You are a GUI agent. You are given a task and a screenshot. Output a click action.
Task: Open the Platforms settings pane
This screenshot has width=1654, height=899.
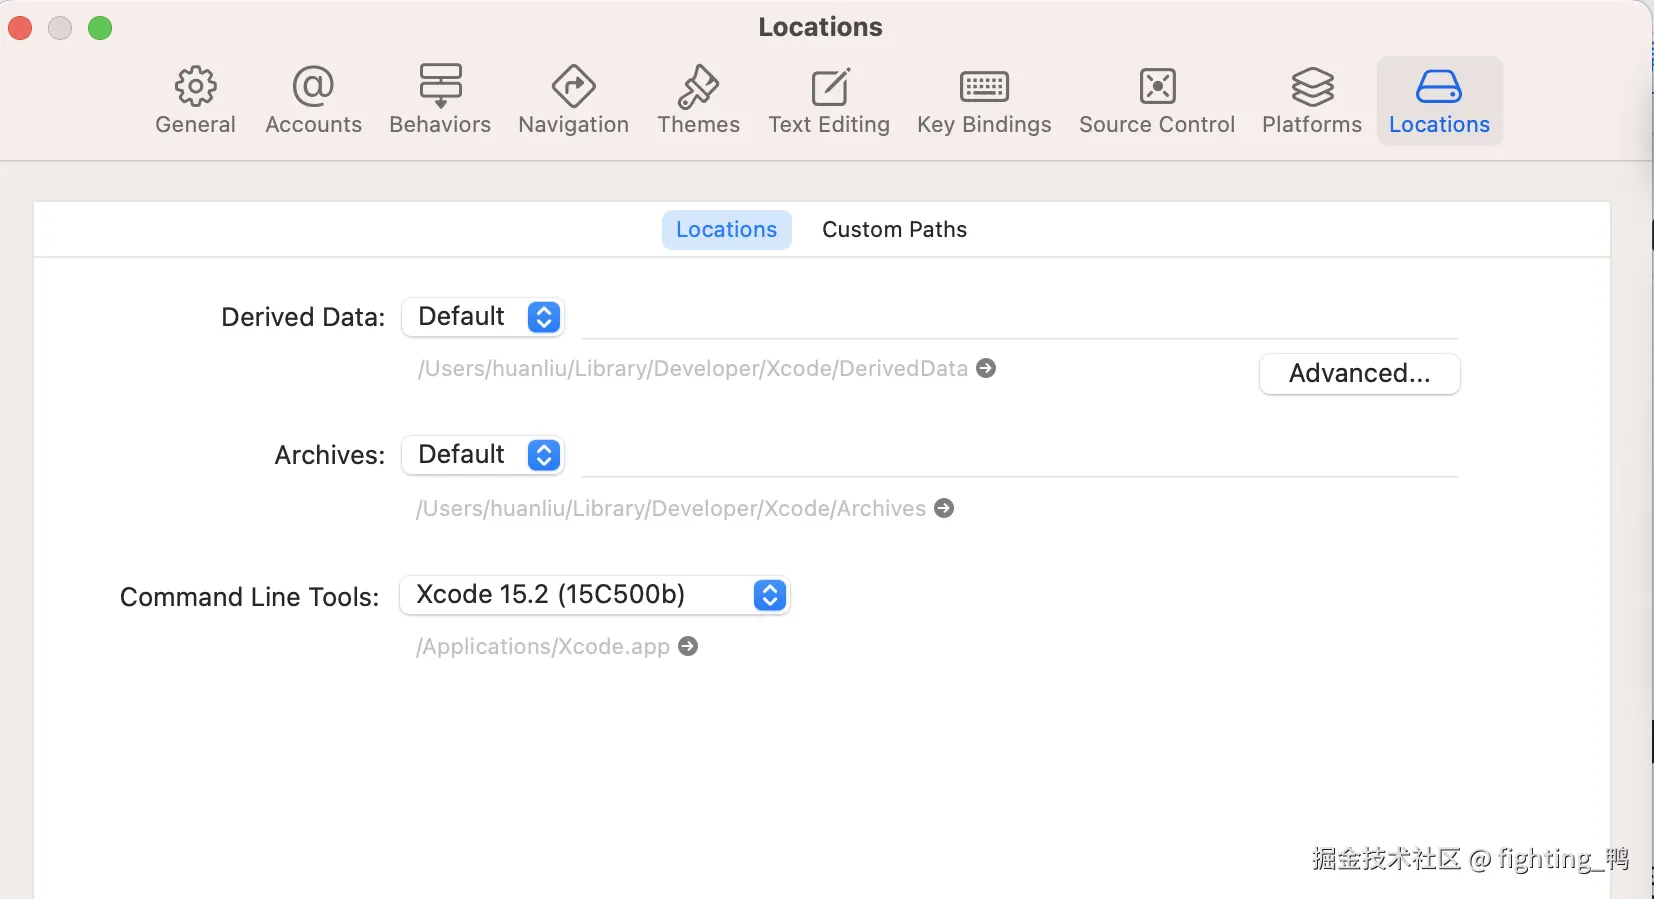1312,101
